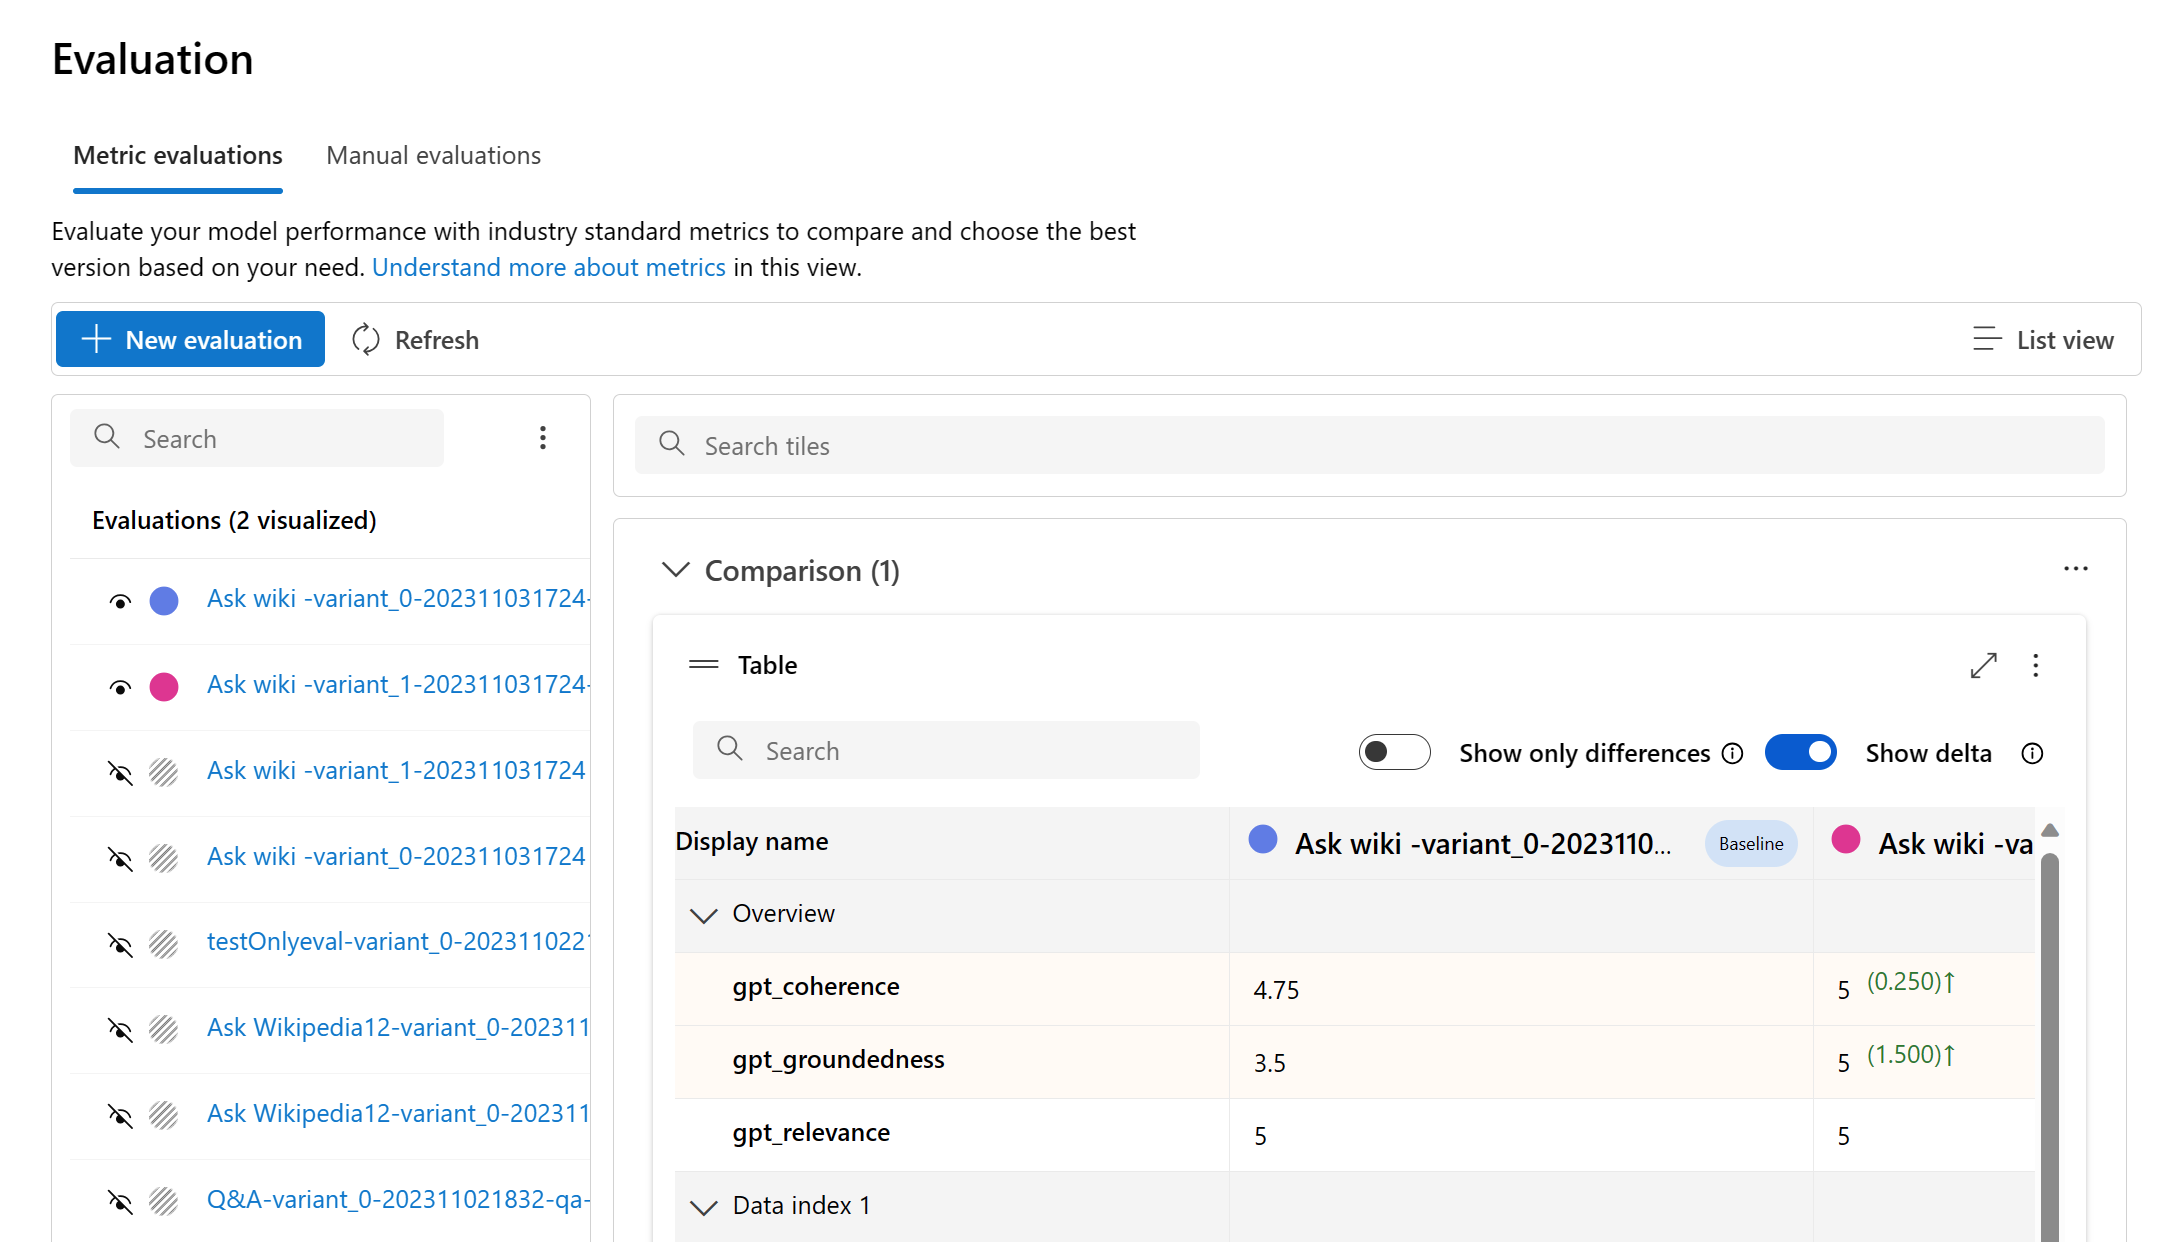Collapse the Comparison (1) section
The width and height of the screenshot is (2173, 1242).
pos(676,570)
